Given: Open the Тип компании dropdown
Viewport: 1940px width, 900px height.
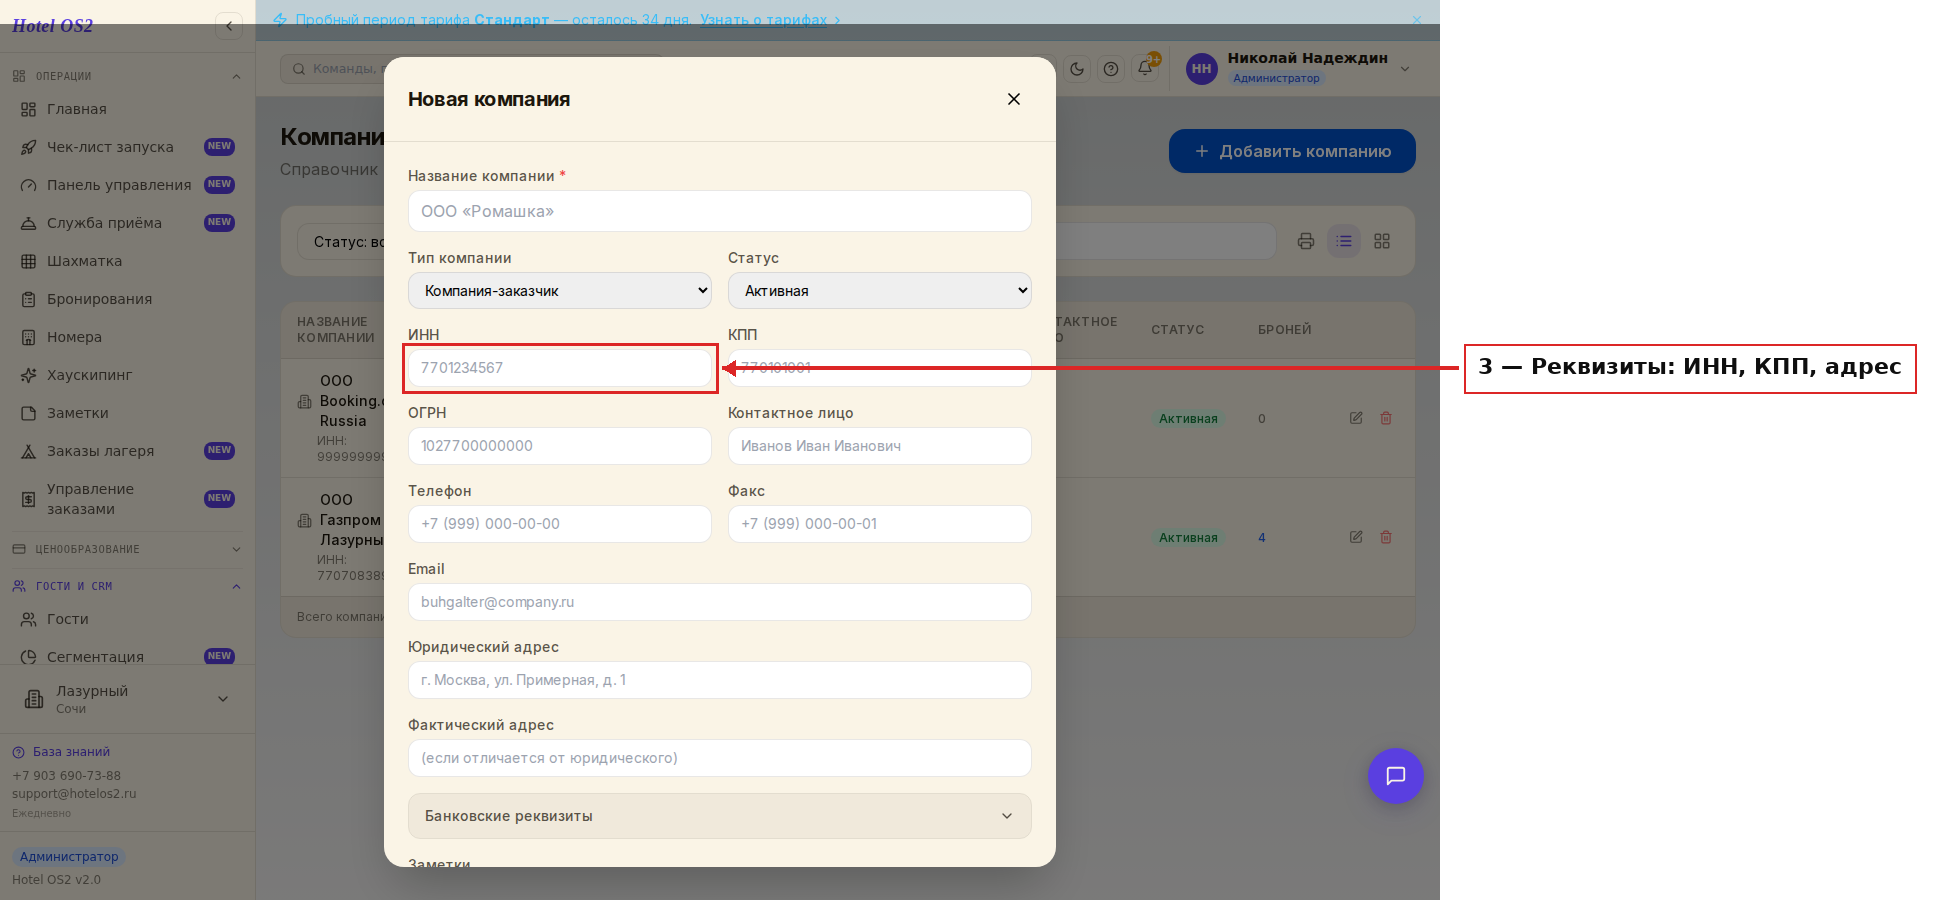Looking at the screenshot, I should pos(560,291).
